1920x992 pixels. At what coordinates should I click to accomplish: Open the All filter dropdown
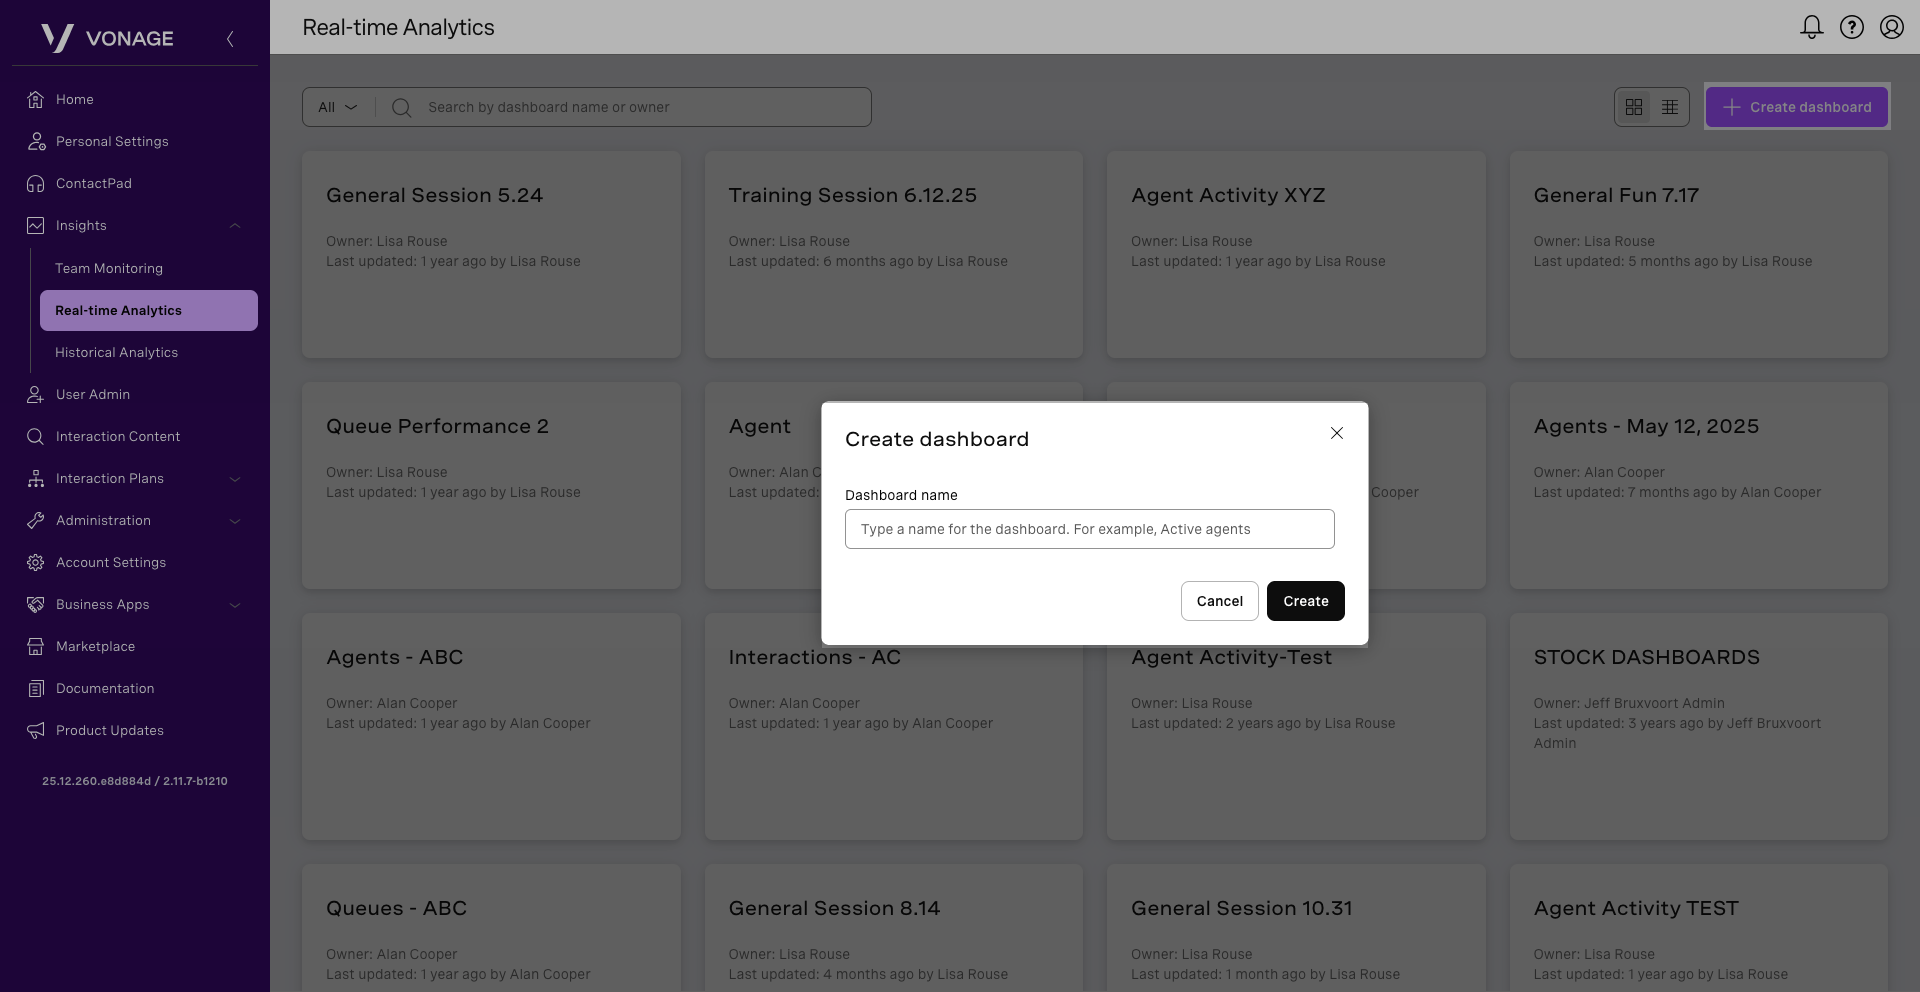coord(337,107)
